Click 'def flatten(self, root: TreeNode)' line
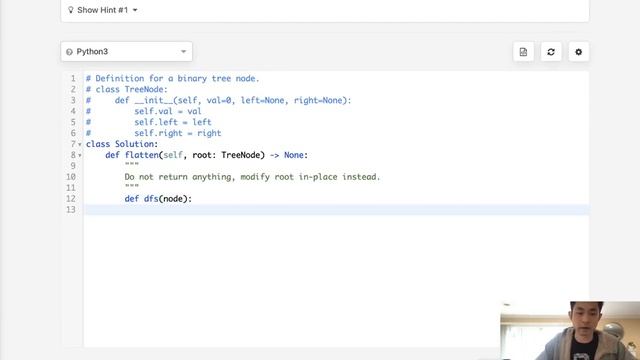This screenshot has height=360, width=640. pyautogui.click(x=207, y=155)
